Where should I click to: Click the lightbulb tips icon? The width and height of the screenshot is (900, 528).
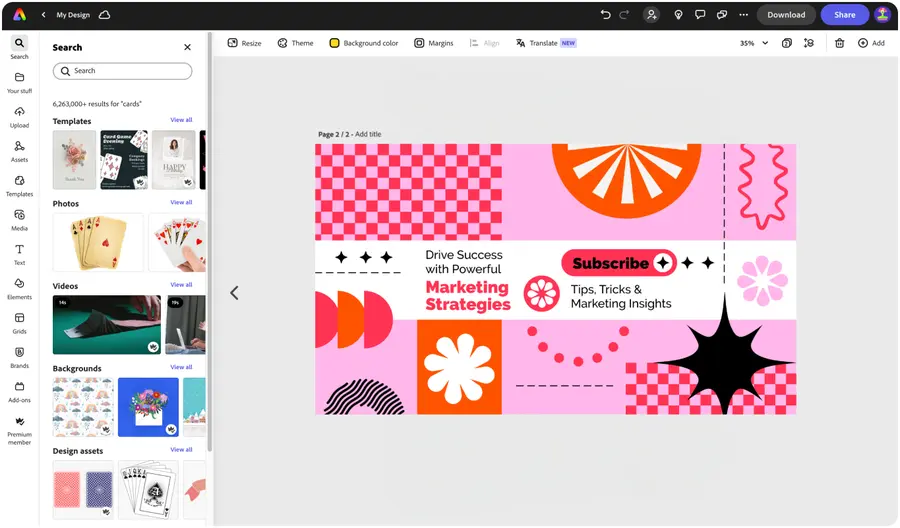coord(678,15)
